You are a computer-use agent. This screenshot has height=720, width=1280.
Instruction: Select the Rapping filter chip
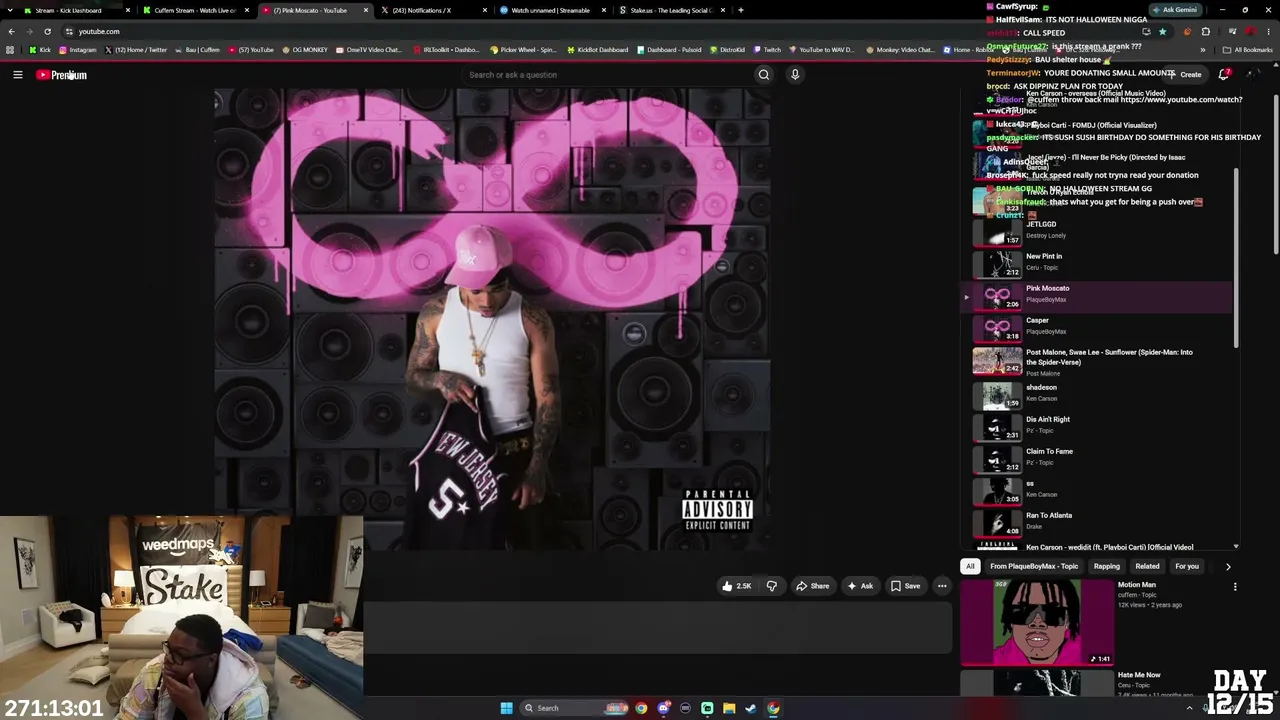point(1107,566)
